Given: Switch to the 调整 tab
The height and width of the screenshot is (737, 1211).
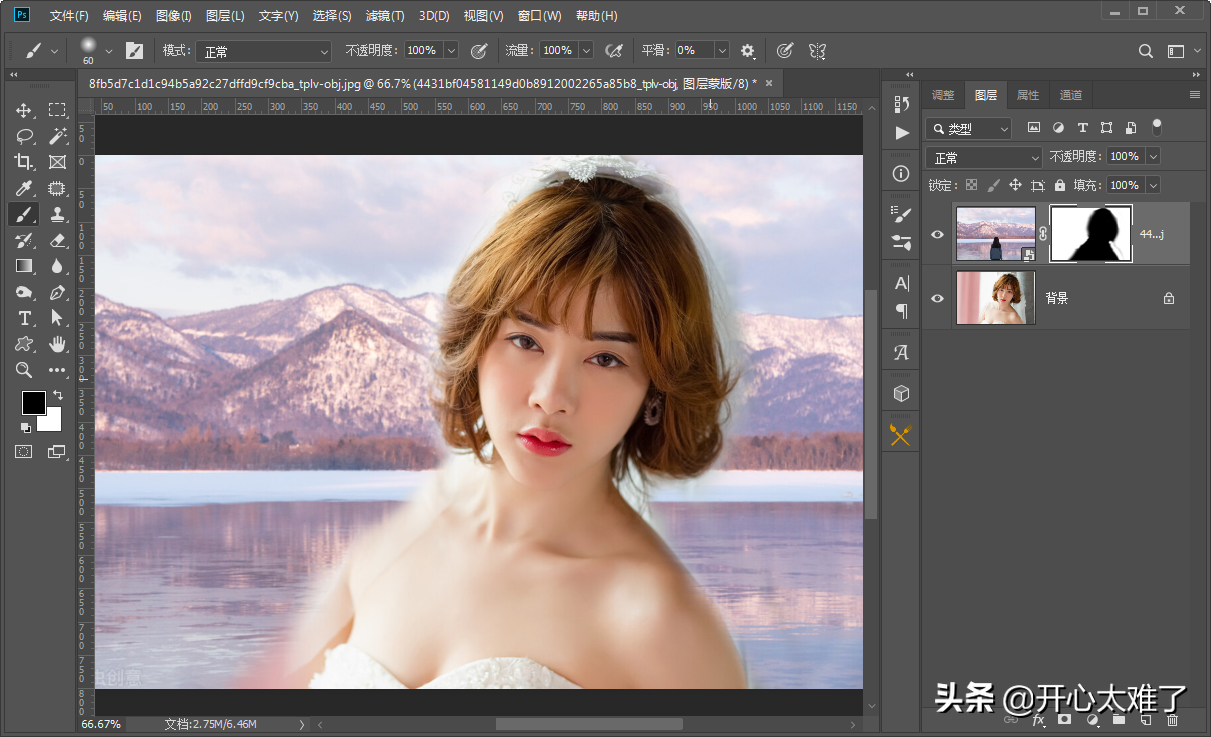Looking at the screenshot, I should 943,95.
